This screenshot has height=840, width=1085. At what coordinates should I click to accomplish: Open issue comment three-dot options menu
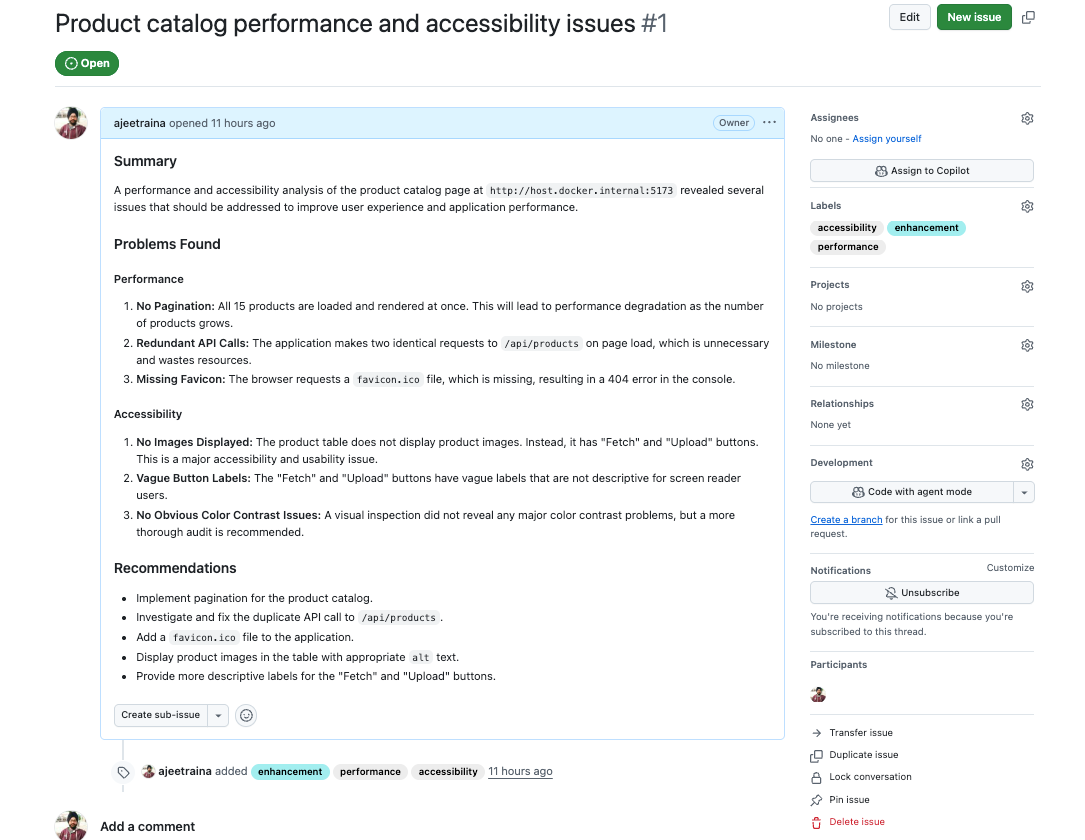pos(769,123)
